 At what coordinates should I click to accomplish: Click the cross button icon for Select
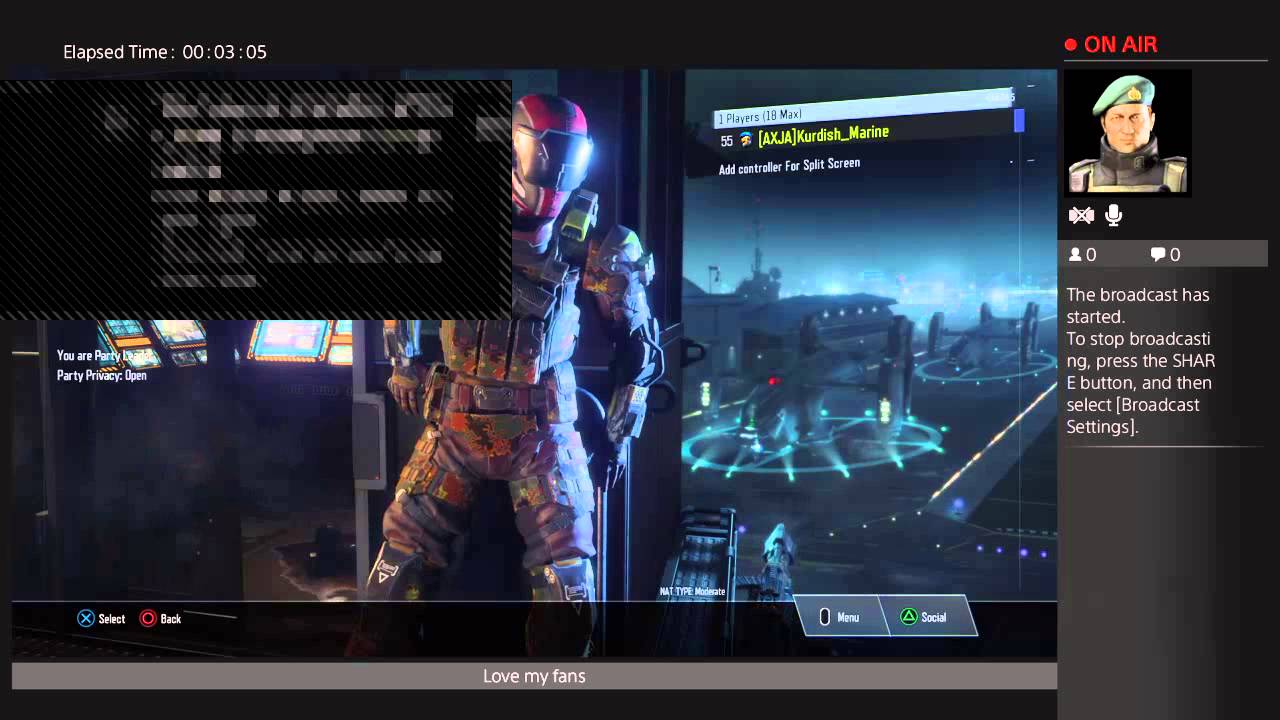[86, 619]
